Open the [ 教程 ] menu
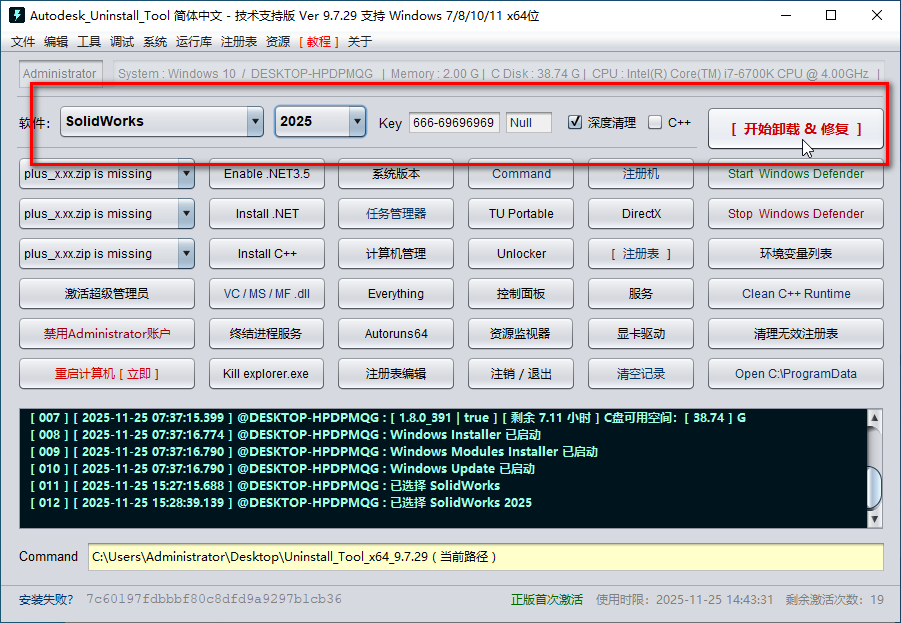The width and height of the screenshot is (901, 623). pos(318,41)
